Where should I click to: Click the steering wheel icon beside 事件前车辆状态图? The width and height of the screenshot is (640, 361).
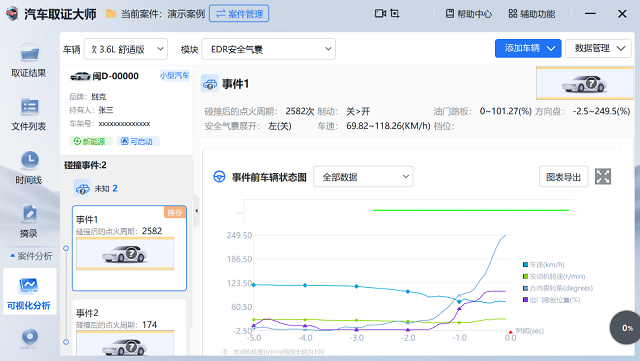click(x=219, y=177)
